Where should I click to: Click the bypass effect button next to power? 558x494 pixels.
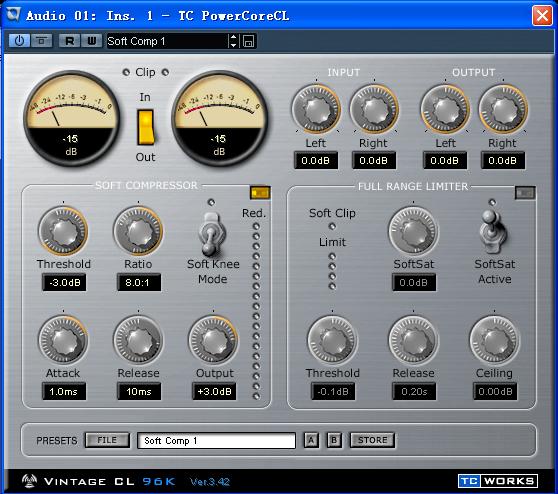tap(41, 41)
